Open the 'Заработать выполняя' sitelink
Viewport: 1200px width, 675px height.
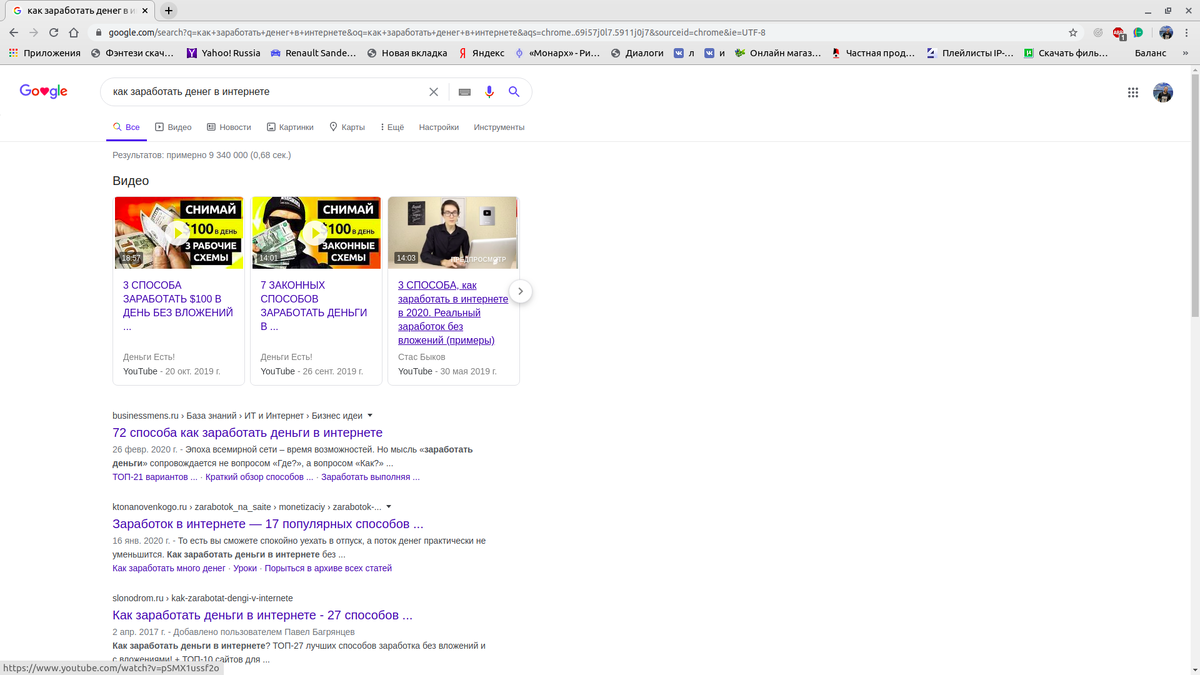click(370, 477)
